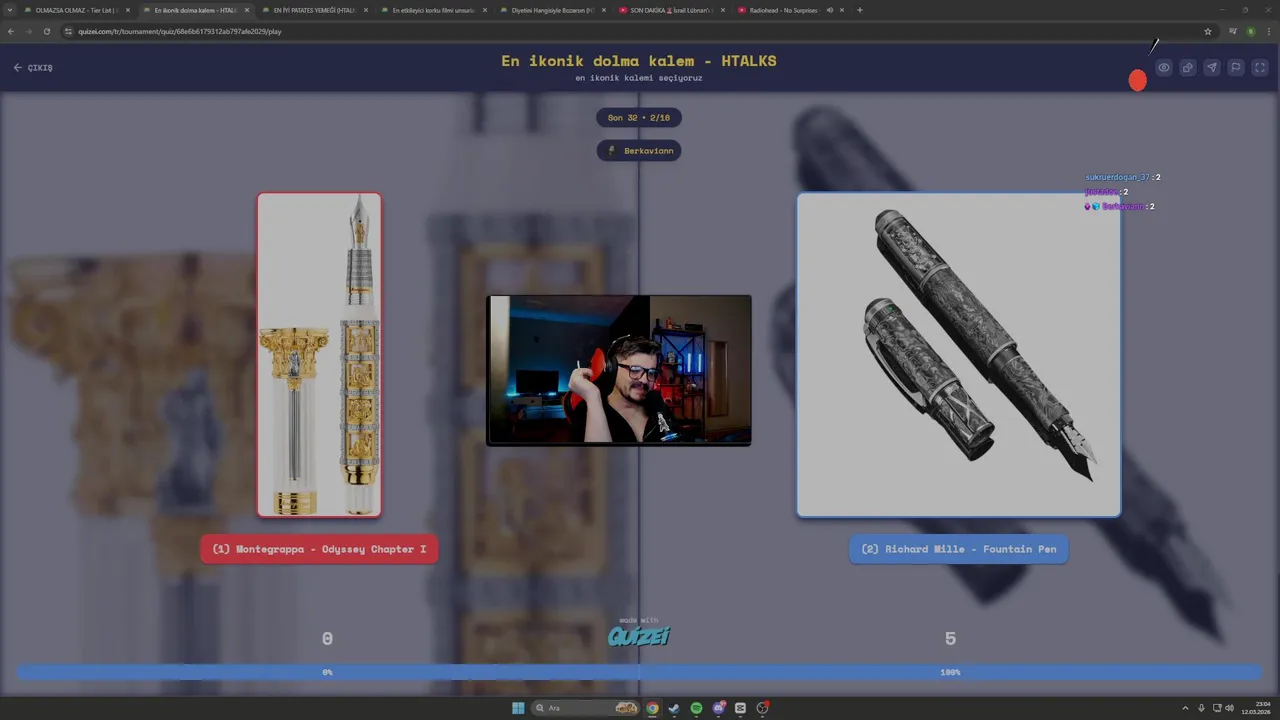Toggle fullscreen mode icon
Viewport: 1280px width, 720px height.
coord(1259,68)
